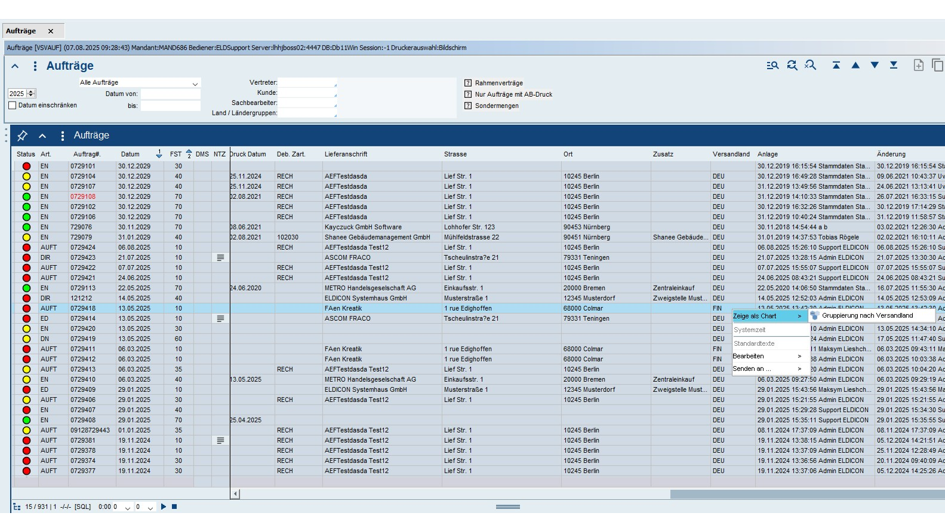Jump to first record arrow icon
This screenshot has width=945, height=532.
click(836, 66)
